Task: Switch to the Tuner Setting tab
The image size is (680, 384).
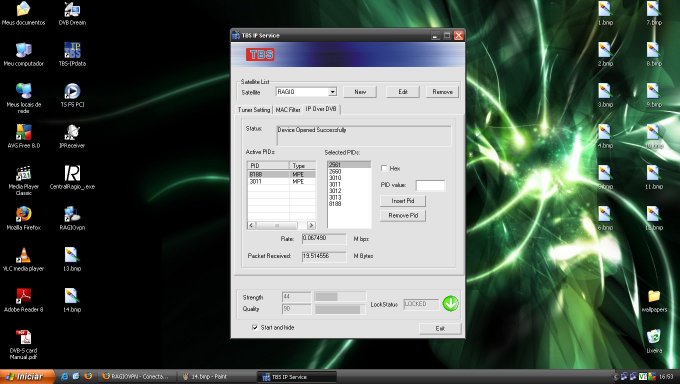Action: [254, 110]
